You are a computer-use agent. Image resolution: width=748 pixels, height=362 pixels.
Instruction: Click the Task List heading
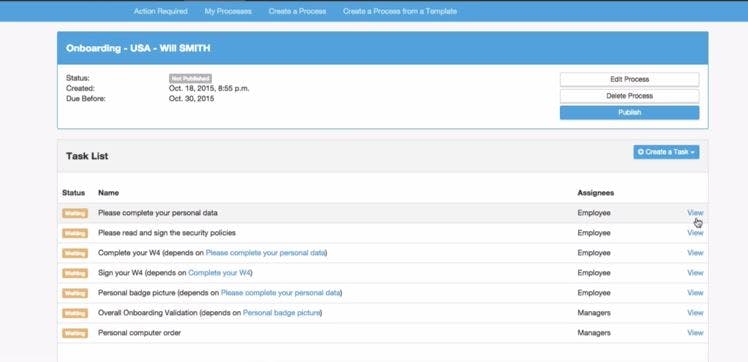tap(87, 156)
